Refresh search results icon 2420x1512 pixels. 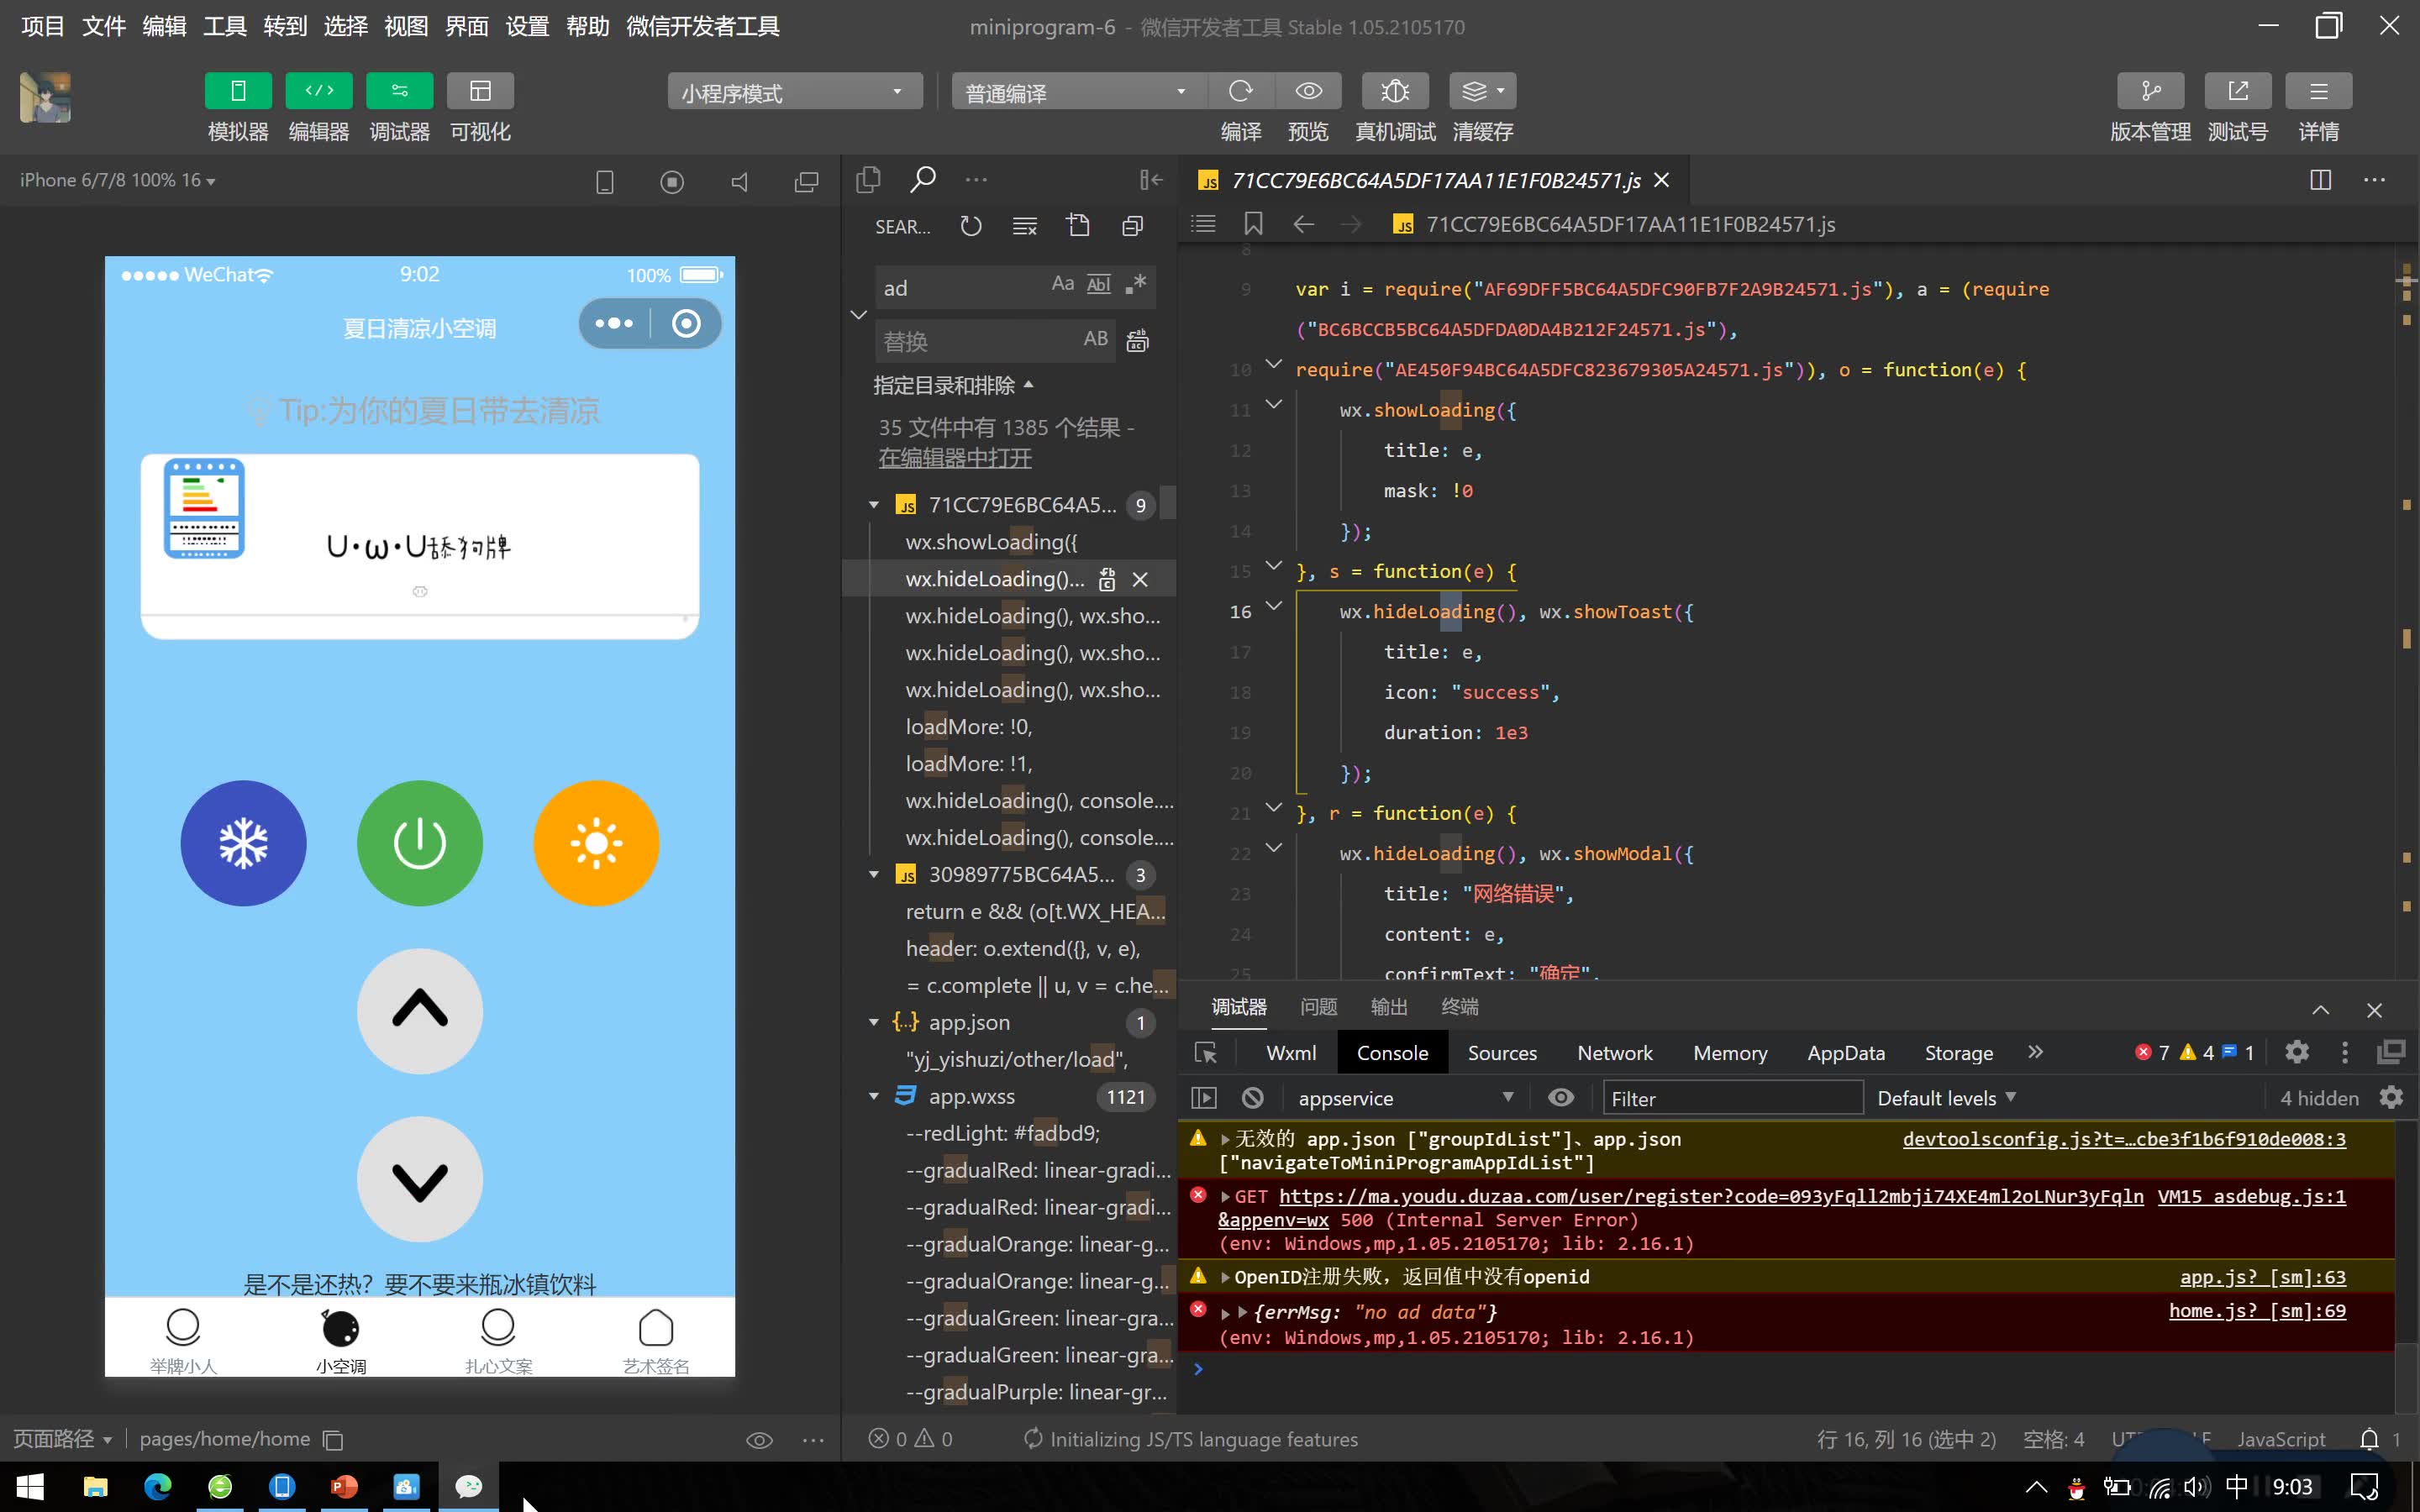(970, 226)
